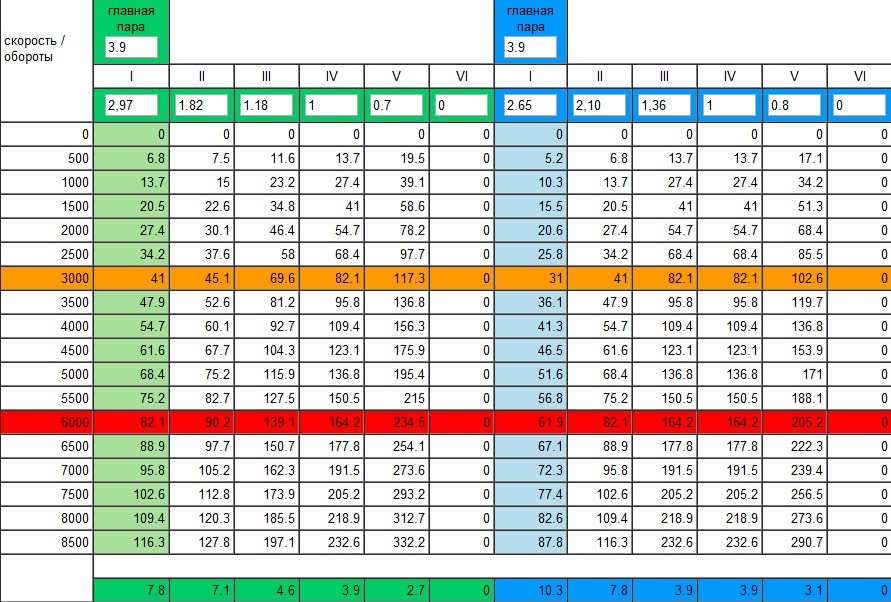Edit the 2.65 gear ratio field
The width and height of the screenshot is (891, 602).
coord(530,105)
